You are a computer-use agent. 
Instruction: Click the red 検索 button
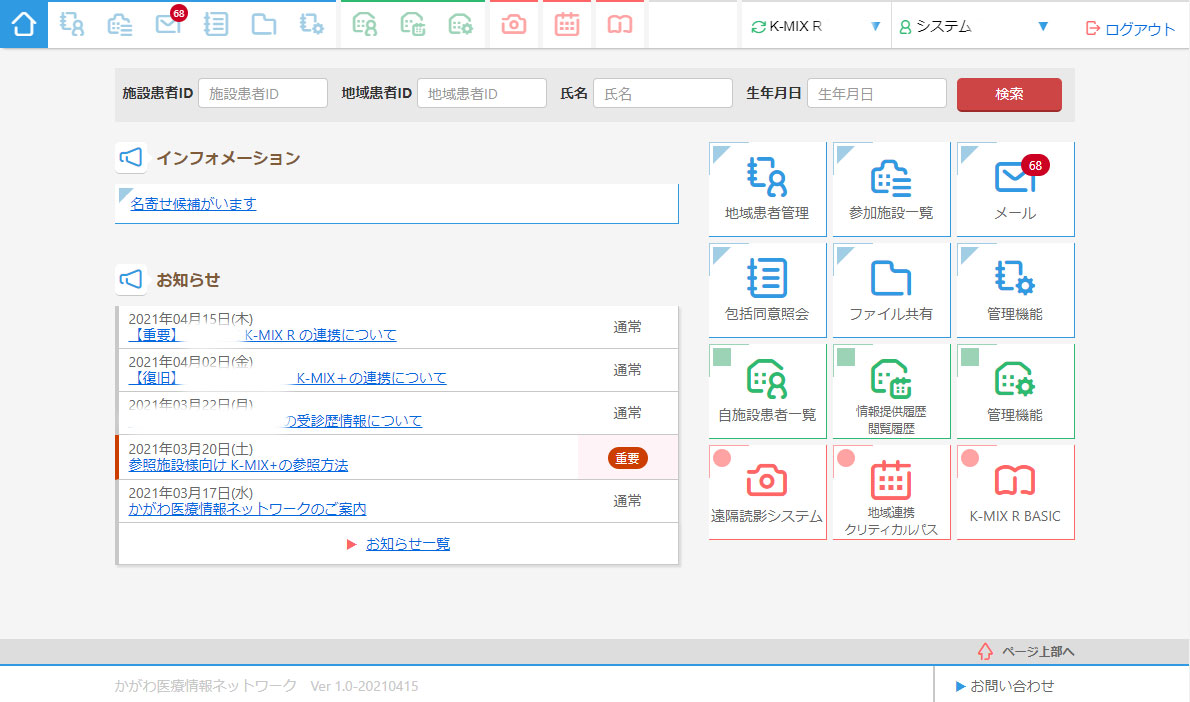(1009, 94)
